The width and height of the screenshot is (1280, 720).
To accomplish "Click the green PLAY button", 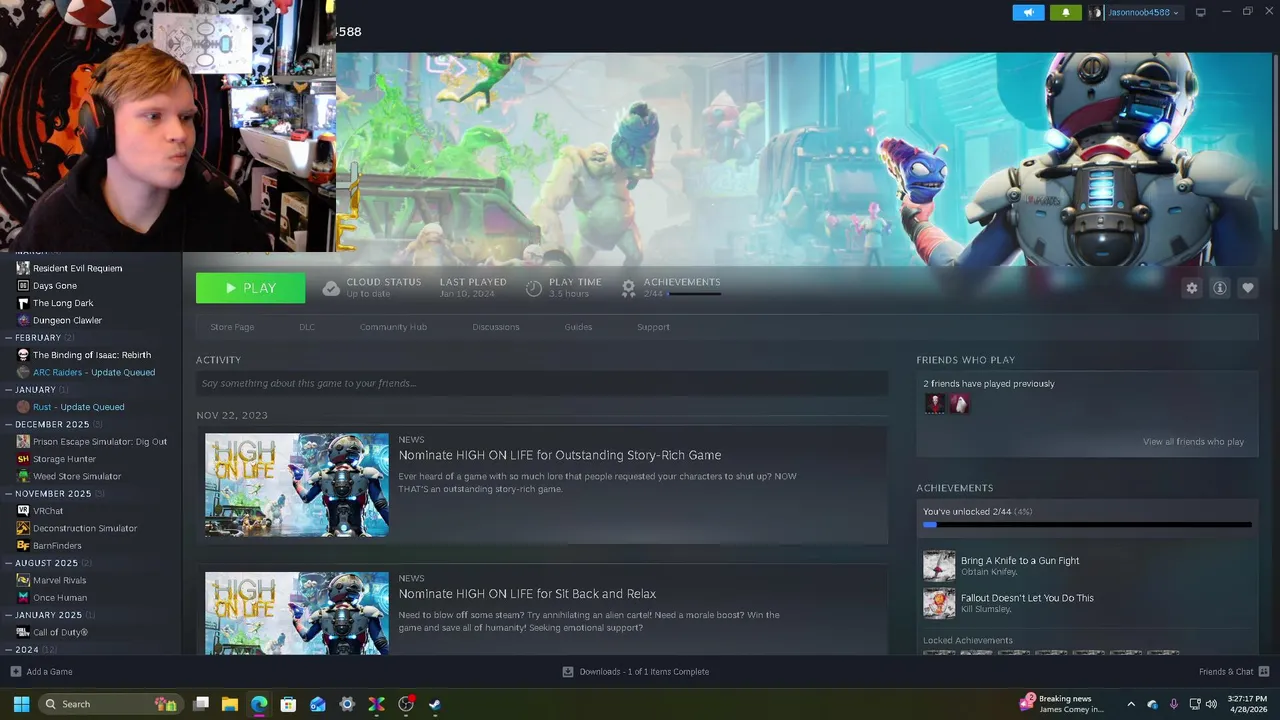I will (x=250, y=288).
